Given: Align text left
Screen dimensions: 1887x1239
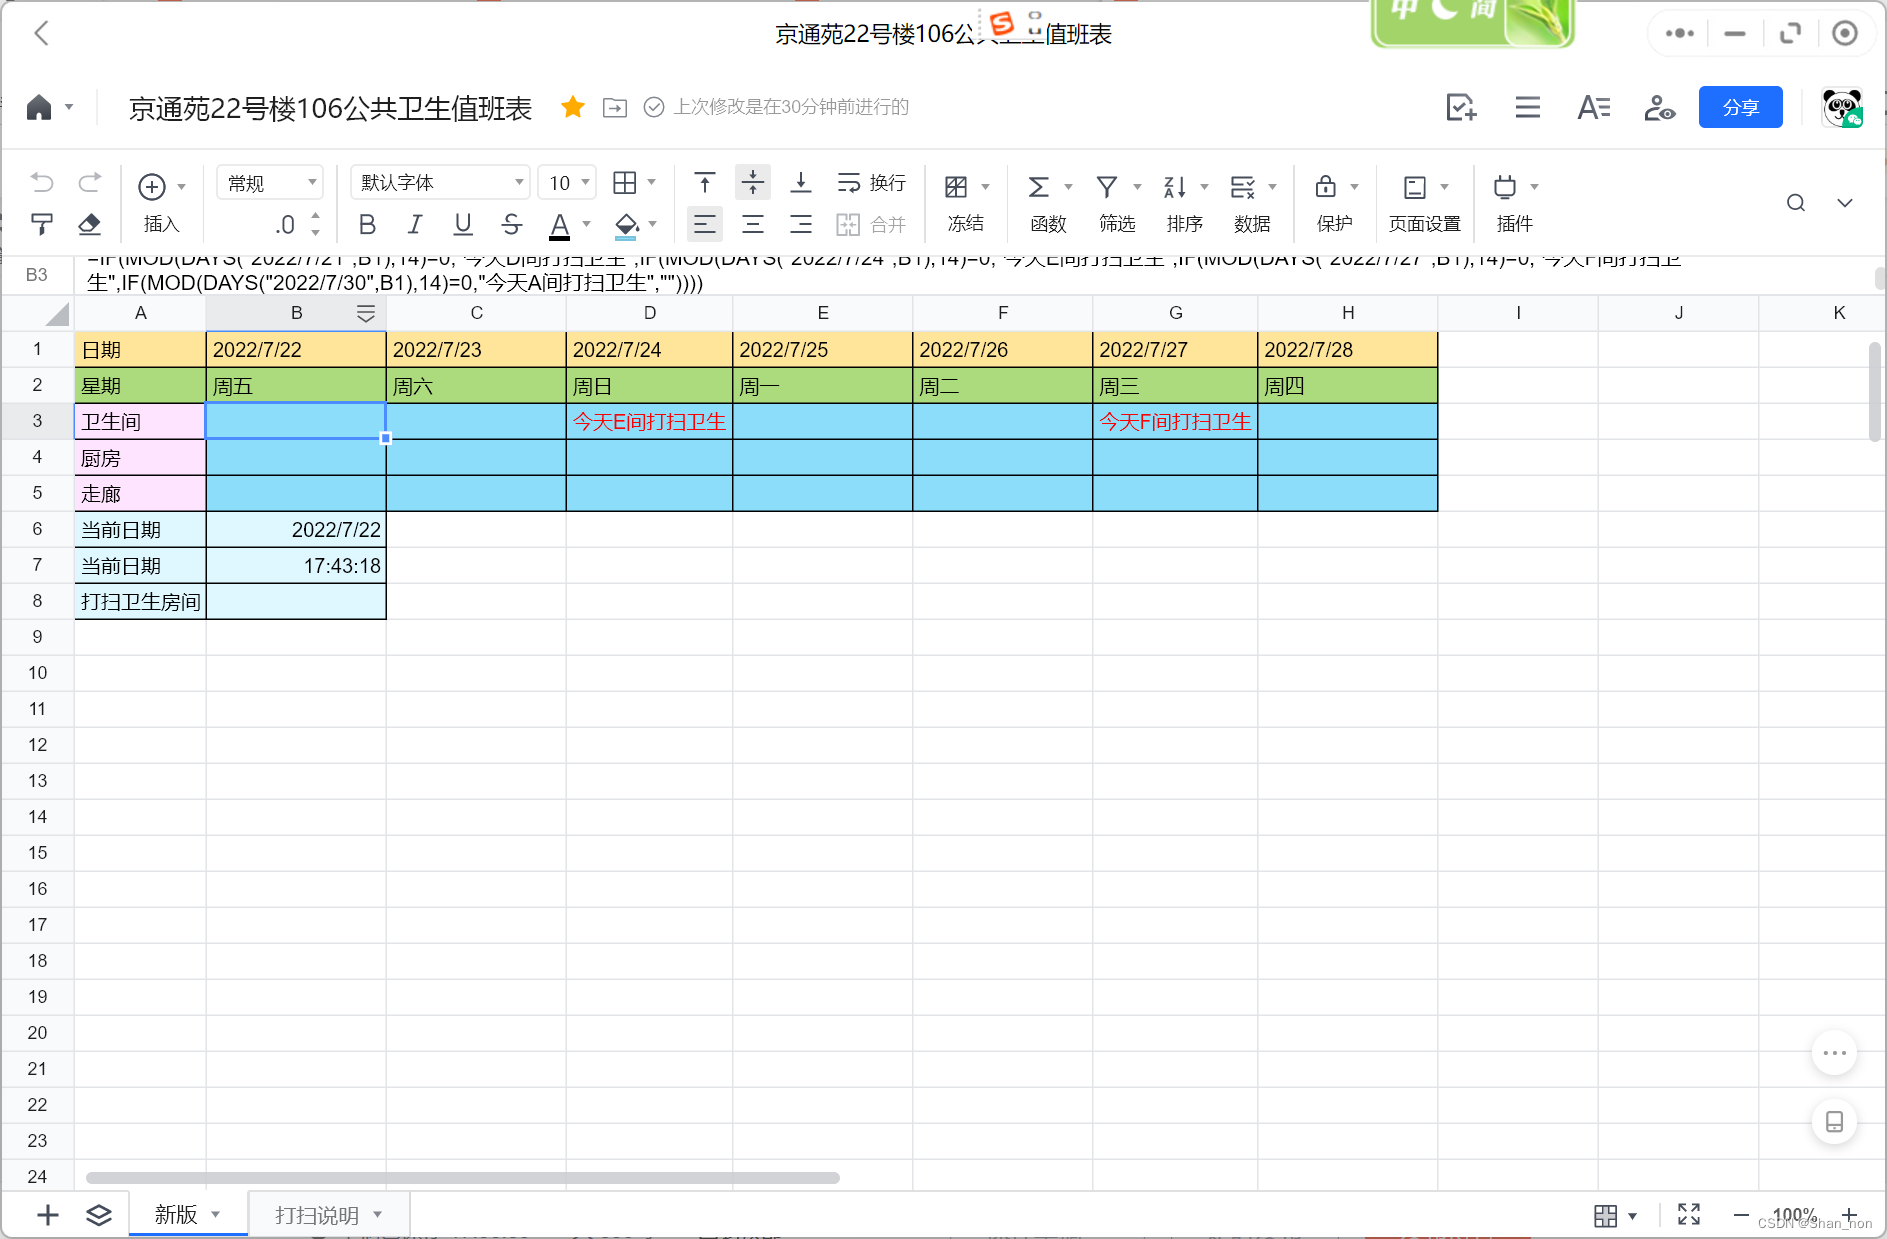Looking at the screenshot, I should click(705, 224).
